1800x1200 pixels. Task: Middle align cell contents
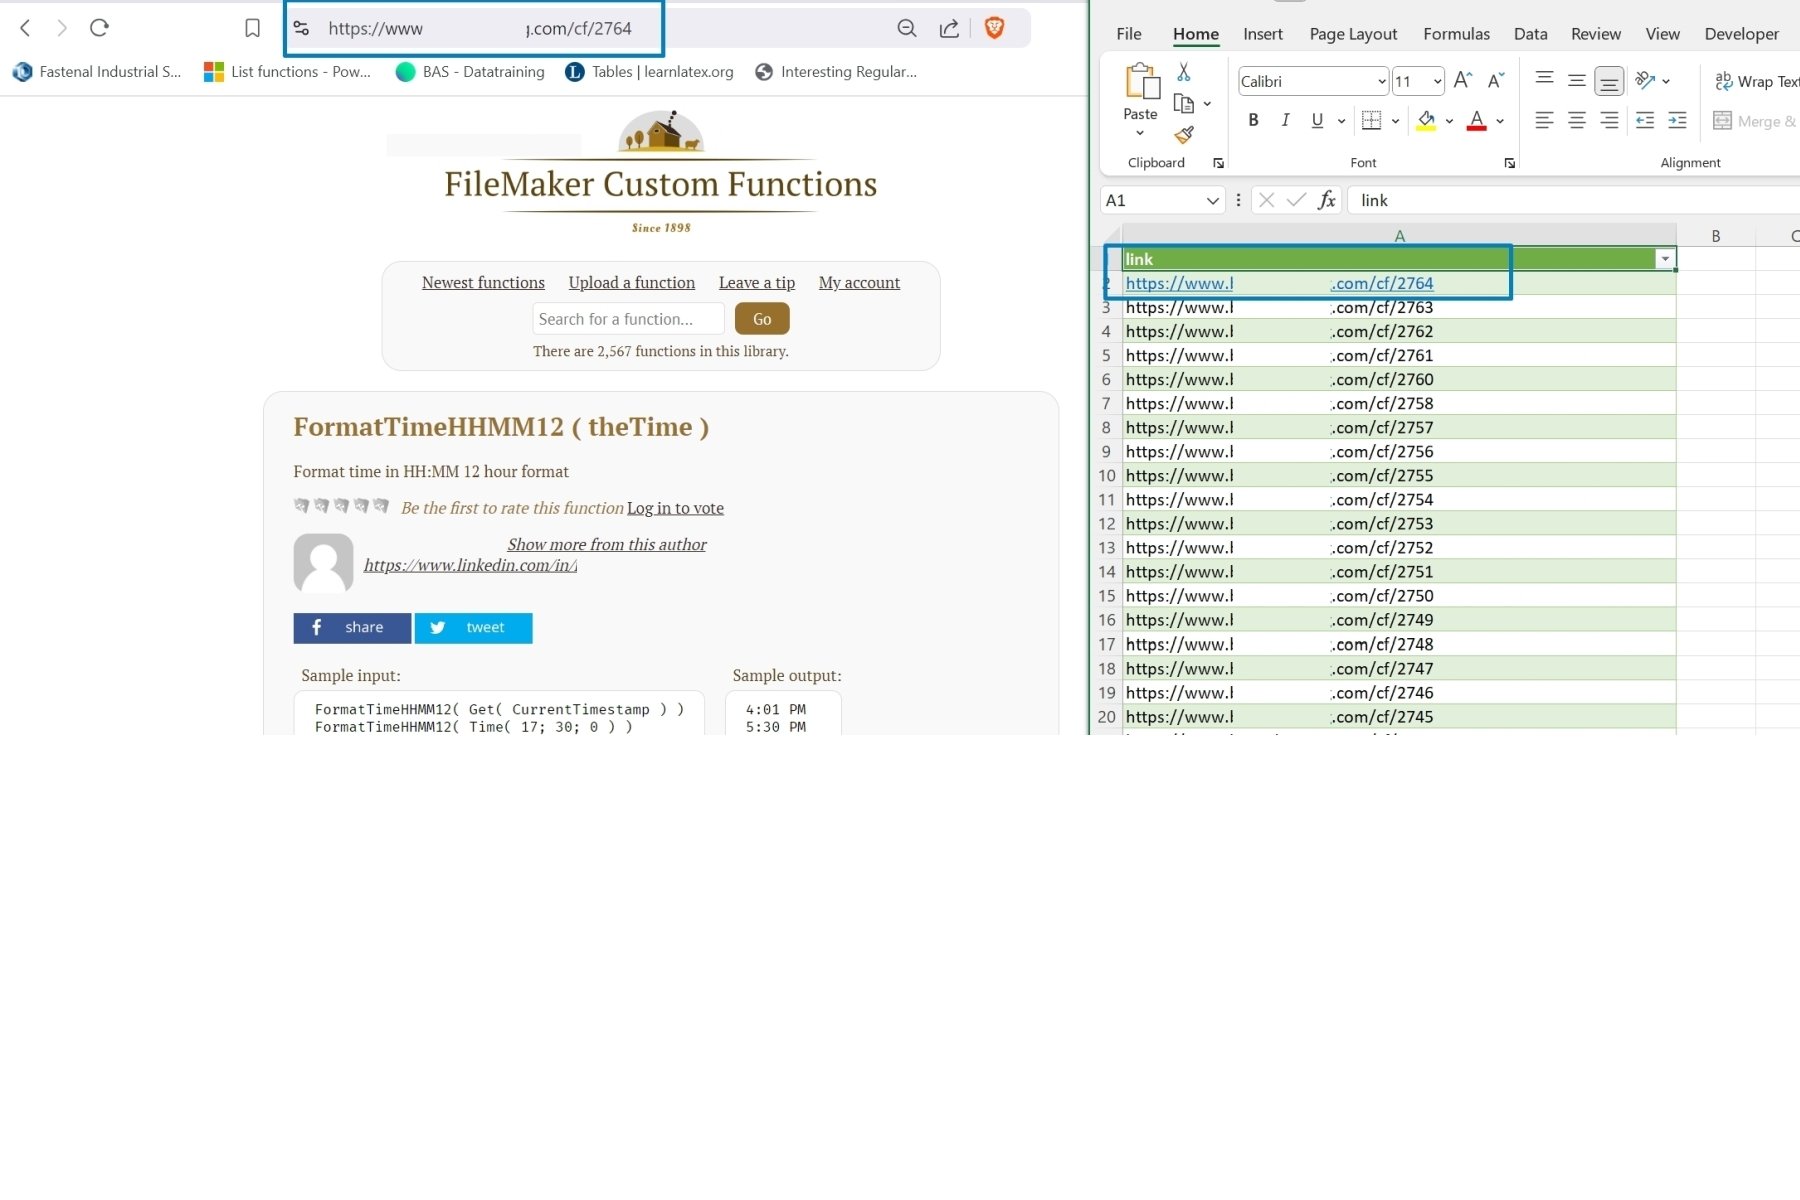pos(1577,81)
